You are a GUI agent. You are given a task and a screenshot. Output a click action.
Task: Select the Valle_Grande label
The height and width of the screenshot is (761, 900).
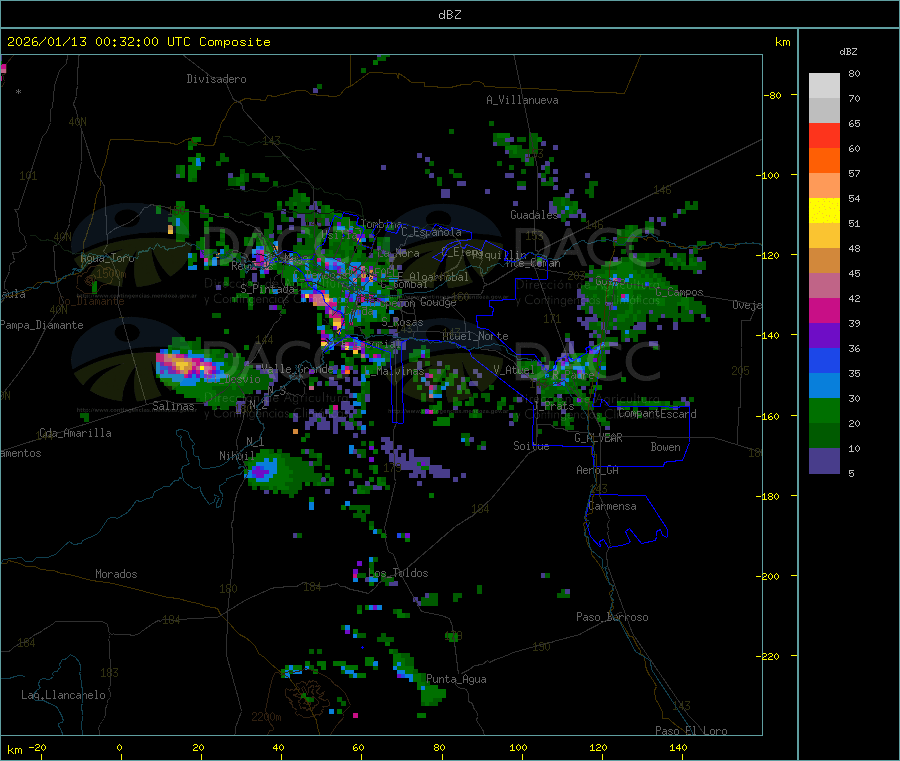point(297,368)
